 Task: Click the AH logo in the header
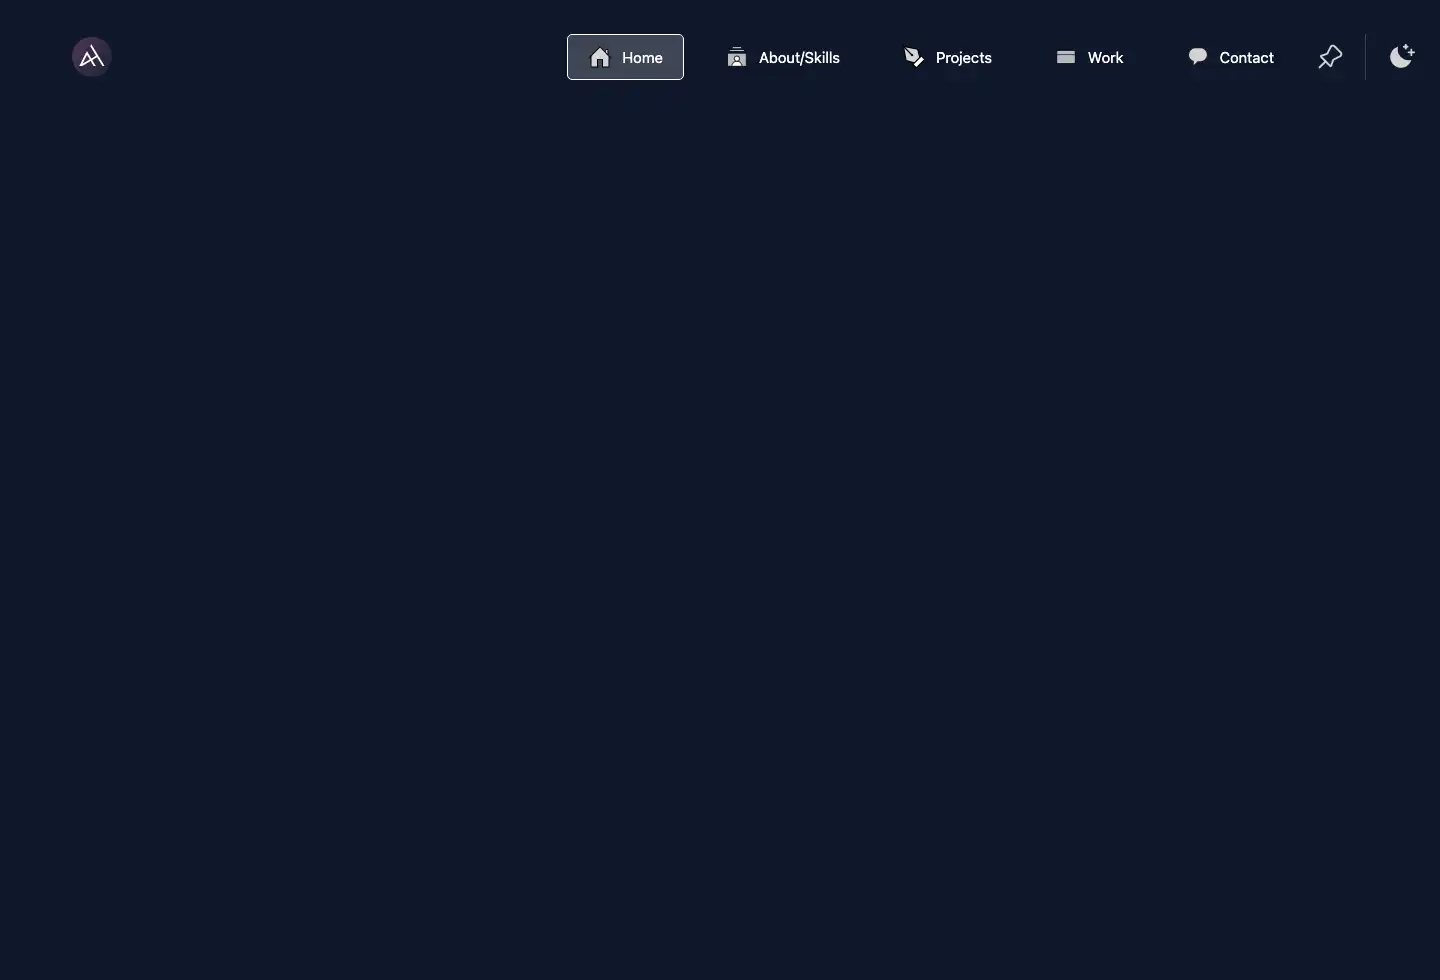tap(91, 57)
